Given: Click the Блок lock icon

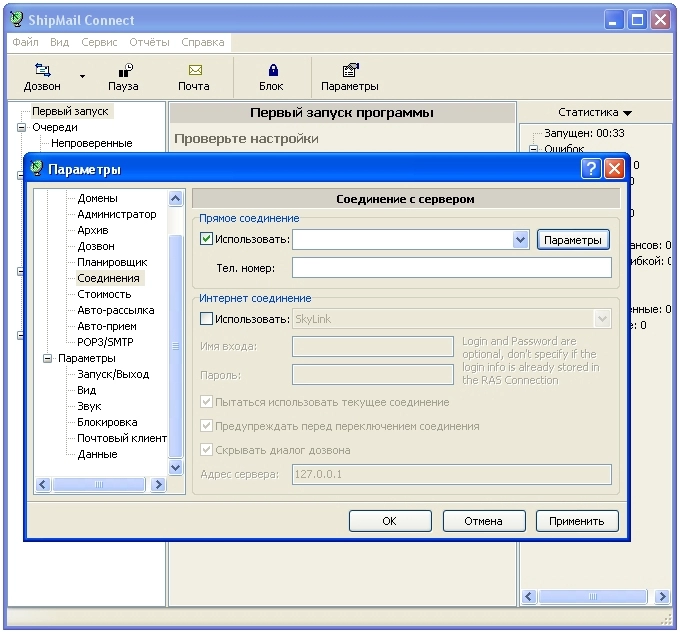Looking at the screenshot, I should [273, 69].
